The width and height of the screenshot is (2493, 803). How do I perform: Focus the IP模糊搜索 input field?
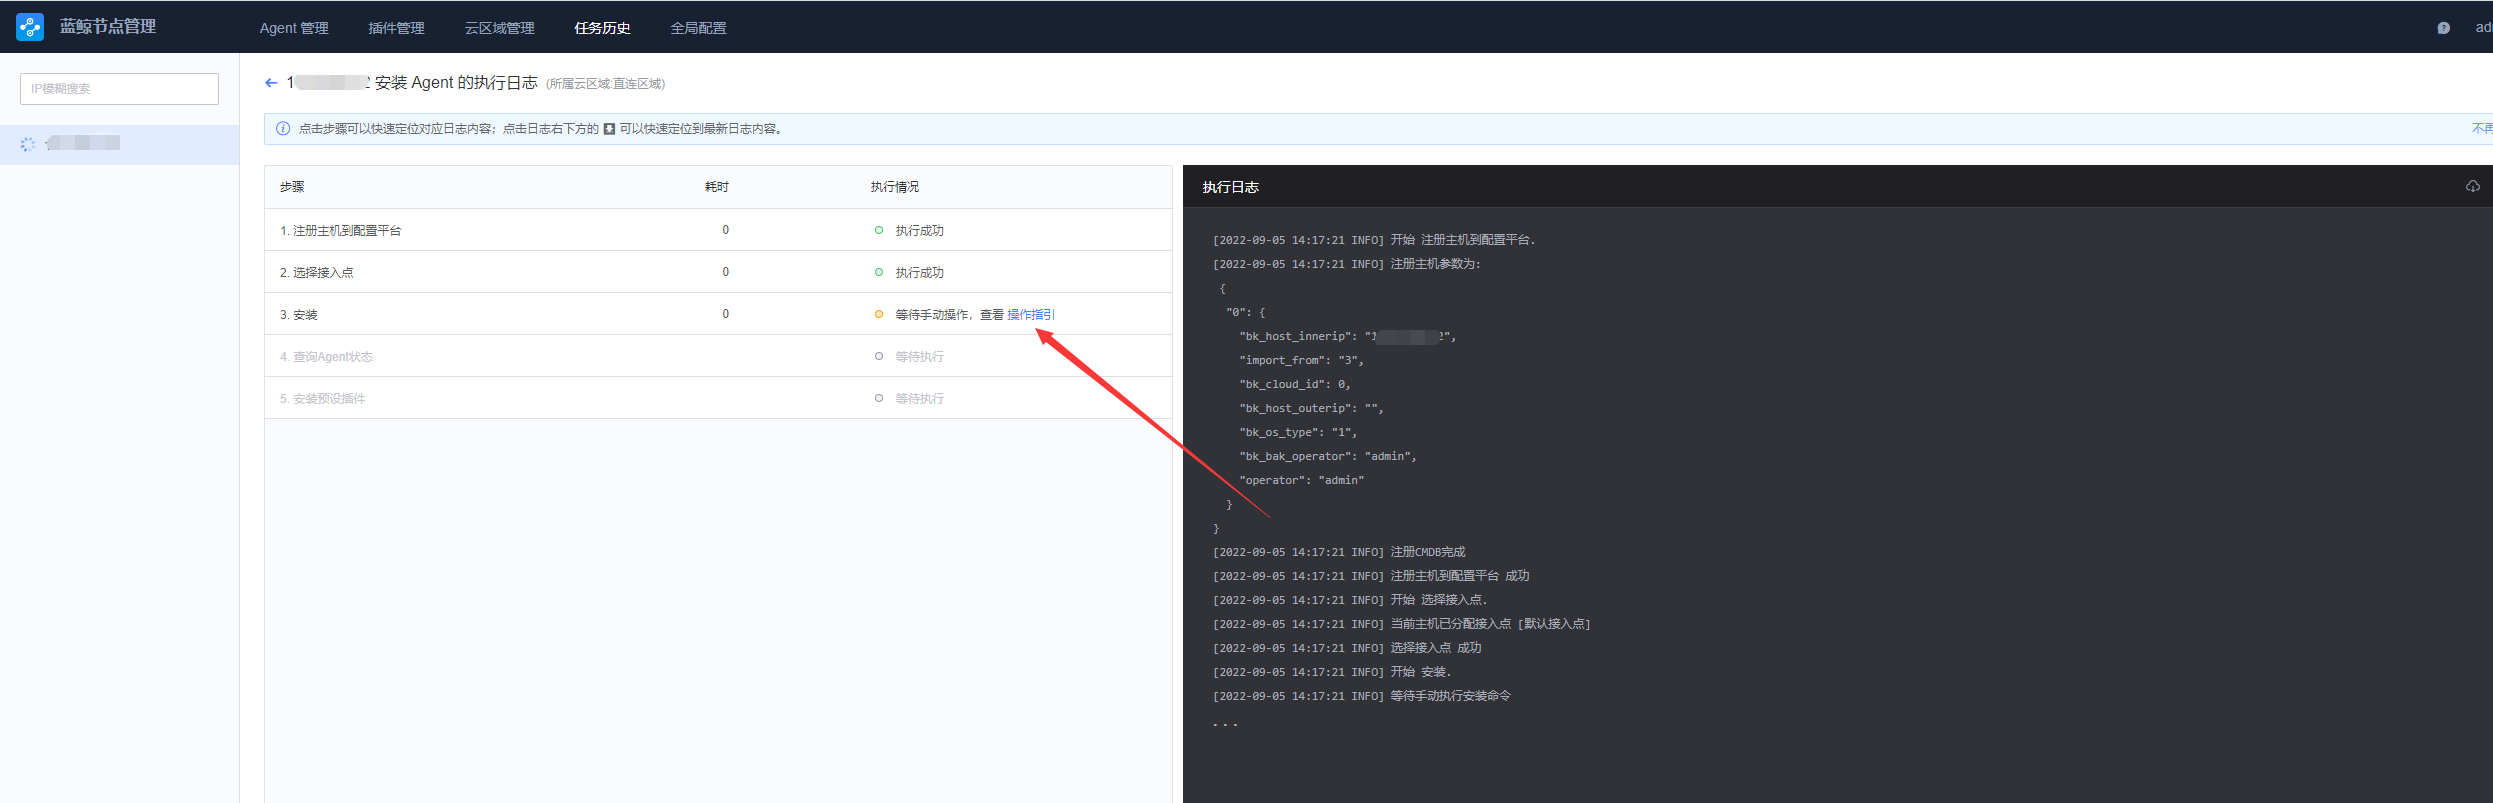tap(119, 88)
